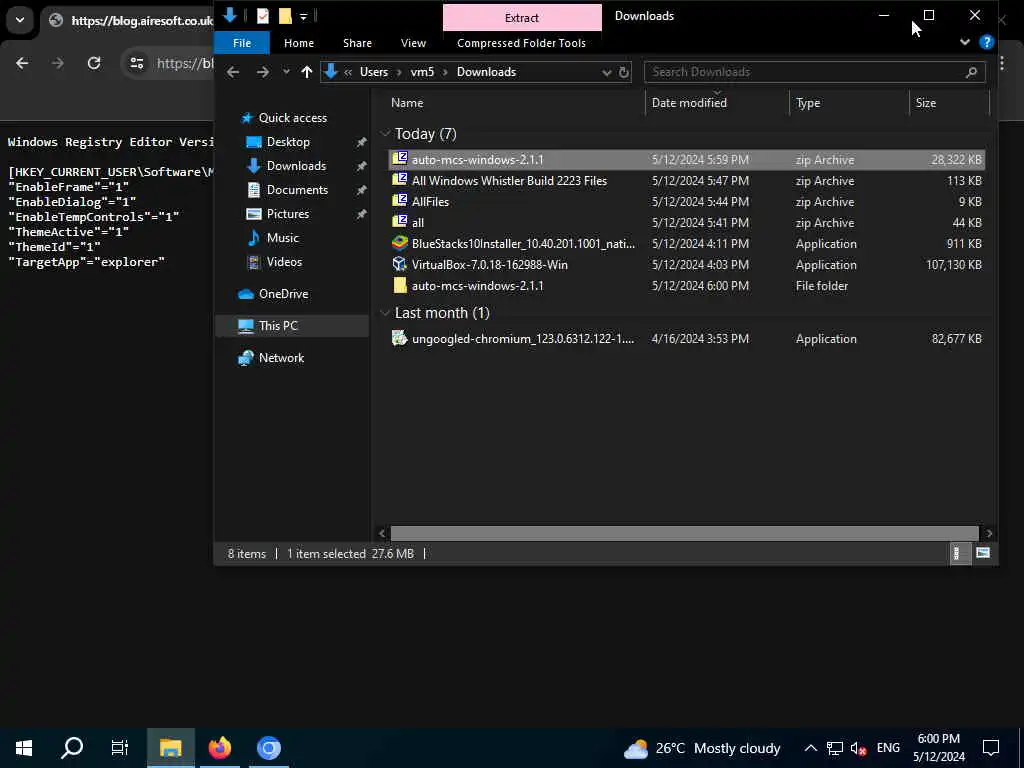Switch to the Home ribbon tab

pyautogui.click(x=298, y=43)
